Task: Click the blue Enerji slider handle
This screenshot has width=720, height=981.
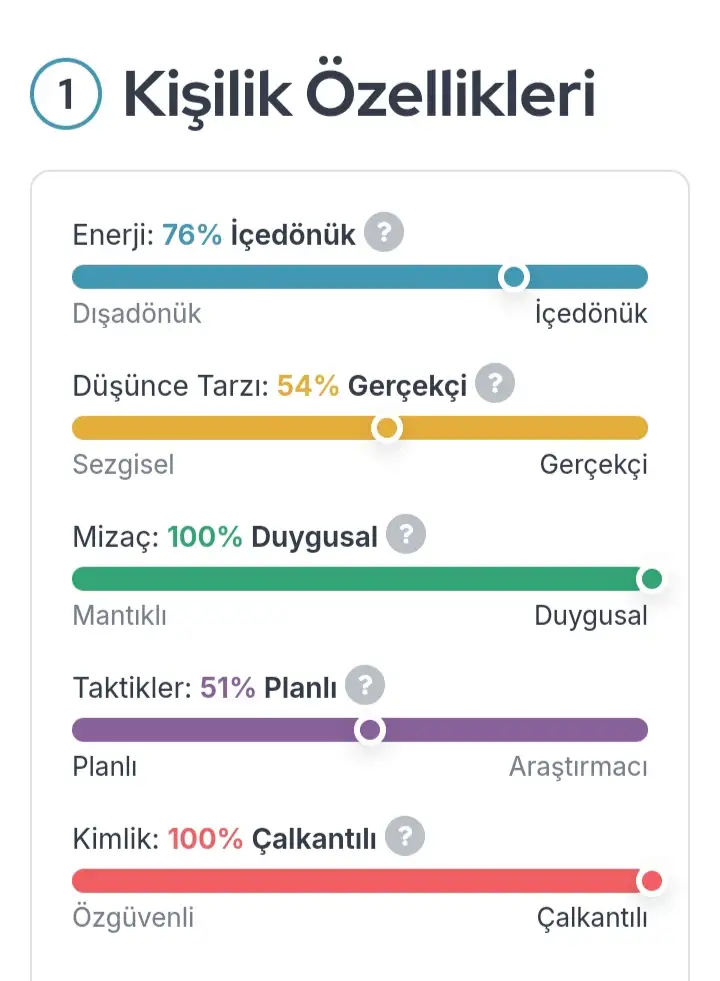Action: (x=514, y=277)
